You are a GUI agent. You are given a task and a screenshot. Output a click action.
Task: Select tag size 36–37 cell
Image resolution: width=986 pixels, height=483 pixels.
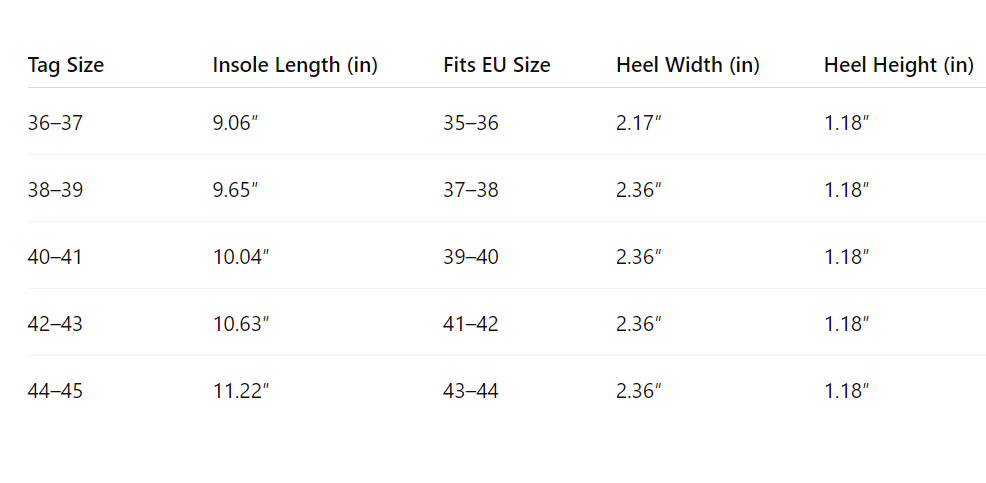coord(55,123)
